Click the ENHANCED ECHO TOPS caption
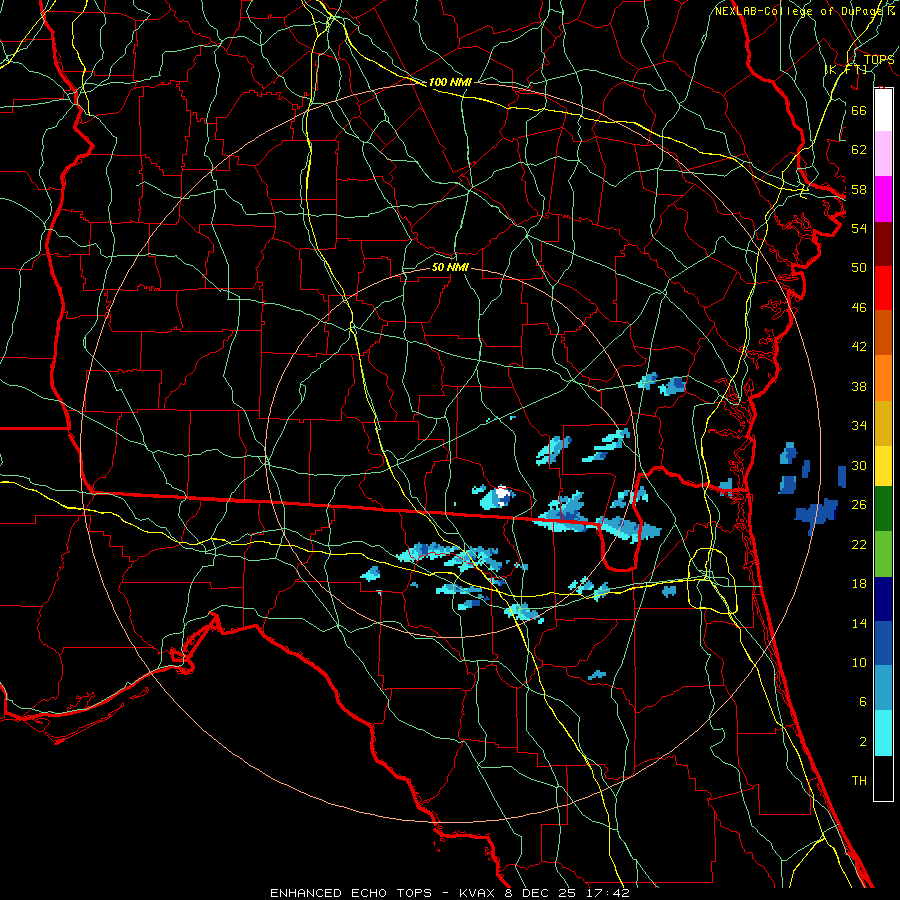Screen dimensions: 900x900 pyautogui.click(x=351, y=893)
